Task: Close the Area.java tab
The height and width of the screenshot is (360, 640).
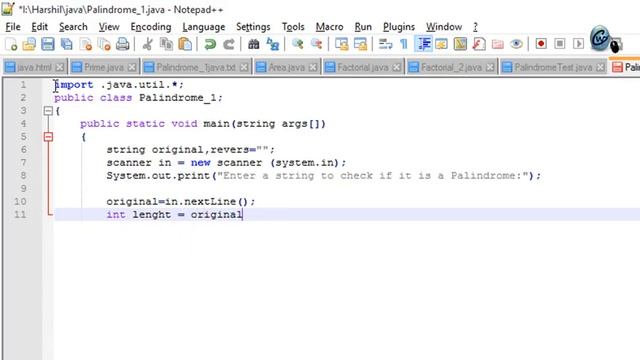Action: 313,67
